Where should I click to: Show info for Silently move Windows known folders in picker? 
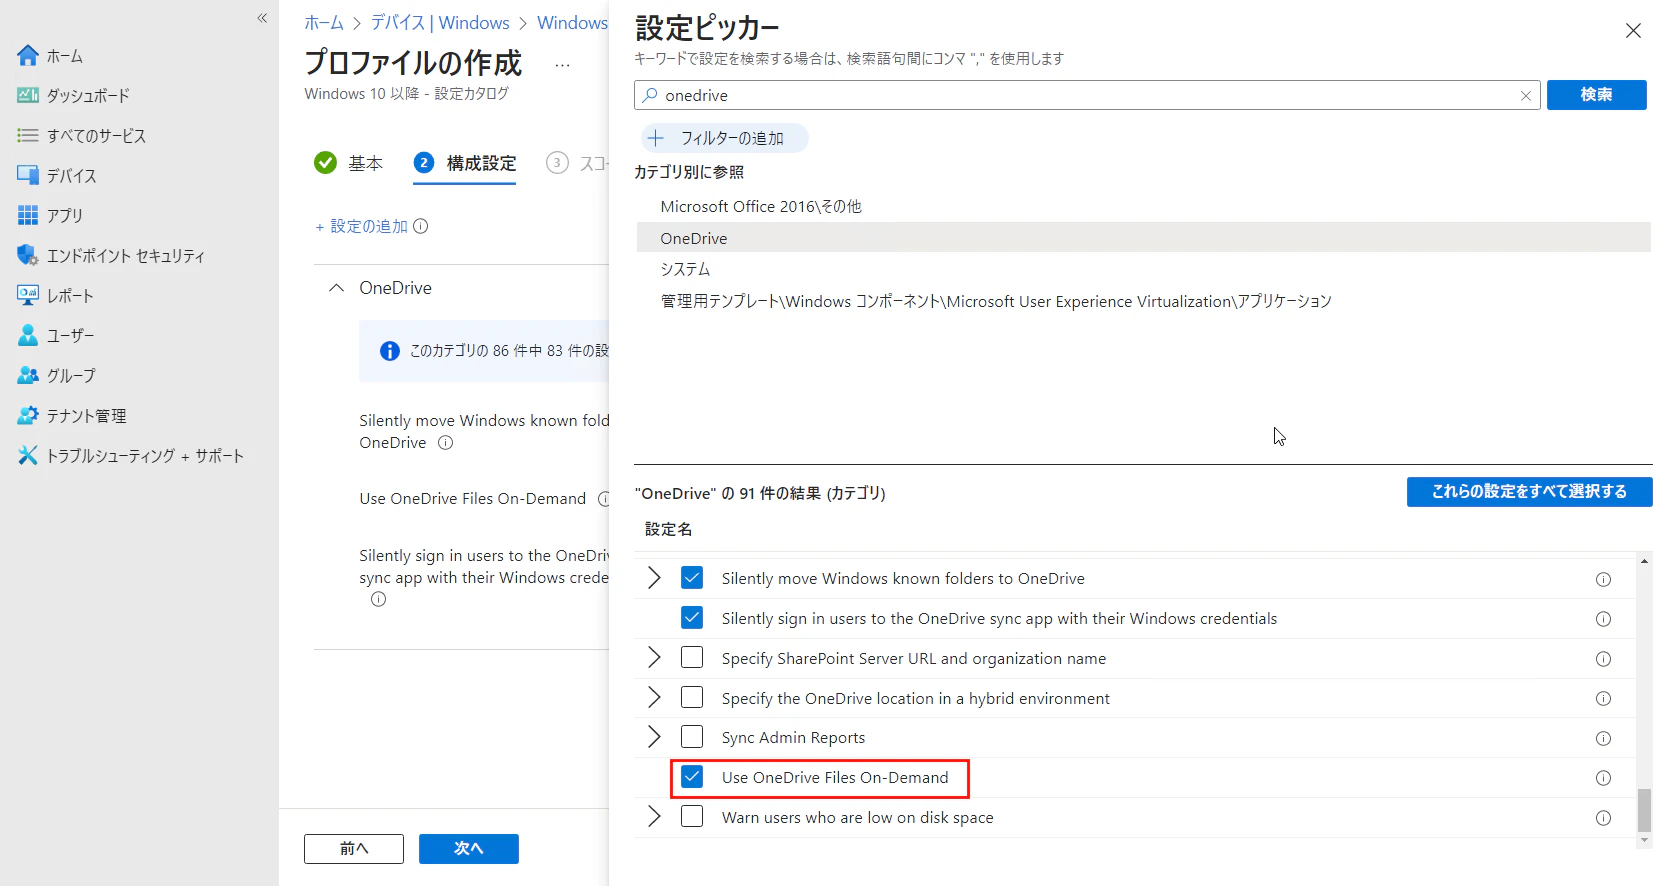click(x=1603, y=579)
